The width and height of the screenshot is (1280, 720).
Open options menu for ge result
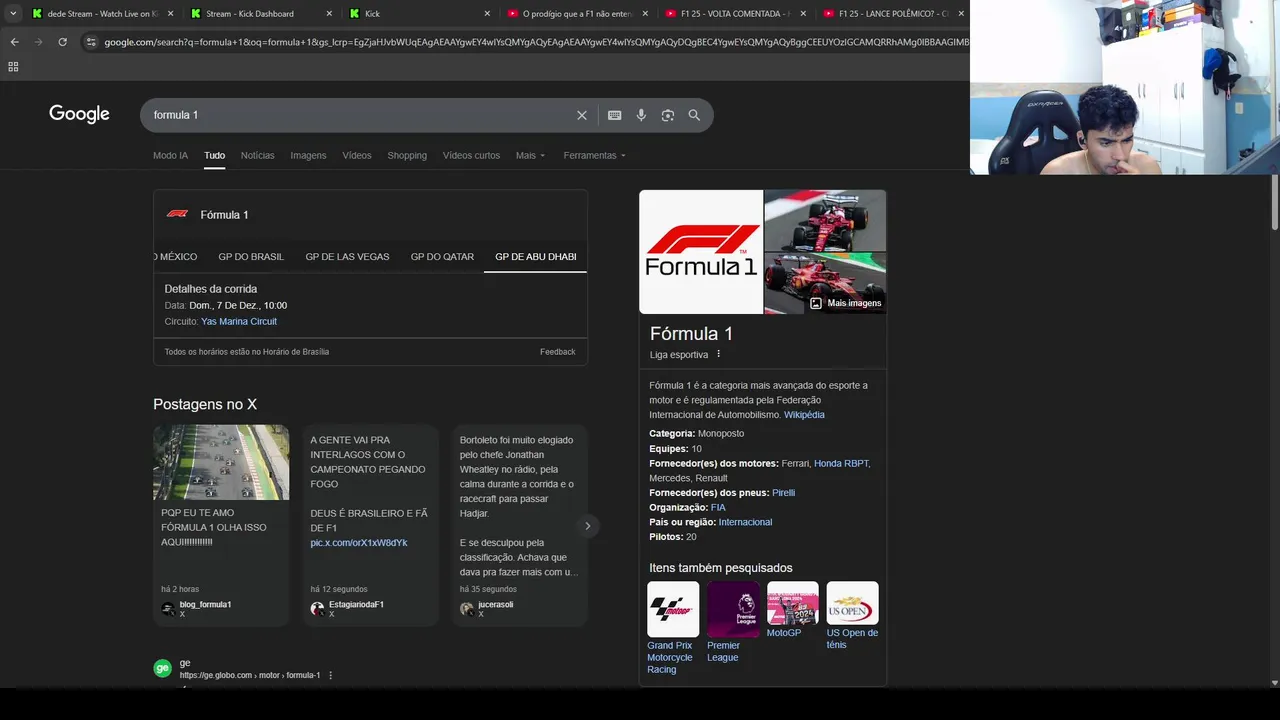click(x=330, y=675)
